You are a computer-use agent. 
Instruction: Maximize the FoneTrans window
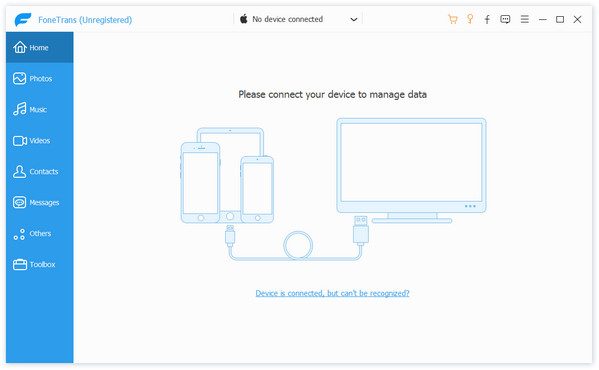(x=560, y=19)
